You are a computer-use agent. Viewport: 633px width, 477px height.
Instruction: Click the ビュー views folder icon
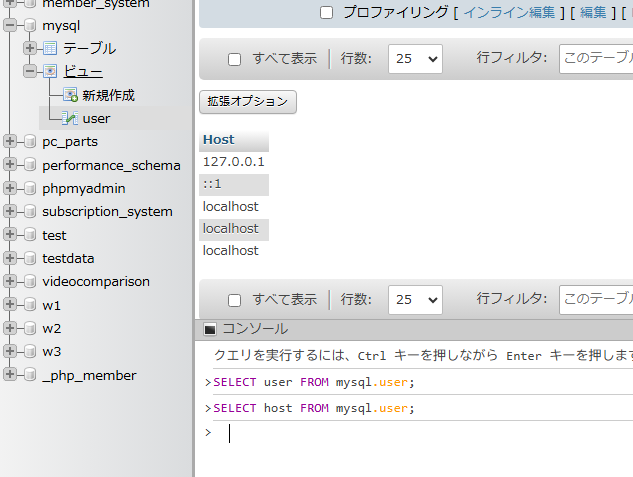point(50,71)
